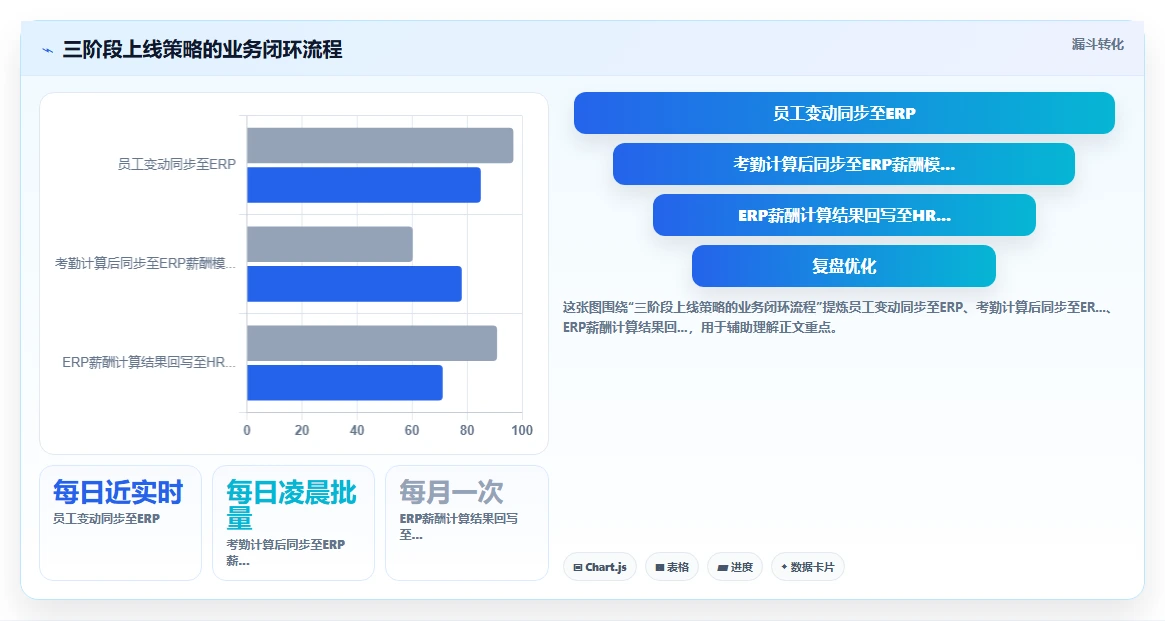1165x621 pixels.
Task: Click the x-axis value 0
Action: [247, 430]
